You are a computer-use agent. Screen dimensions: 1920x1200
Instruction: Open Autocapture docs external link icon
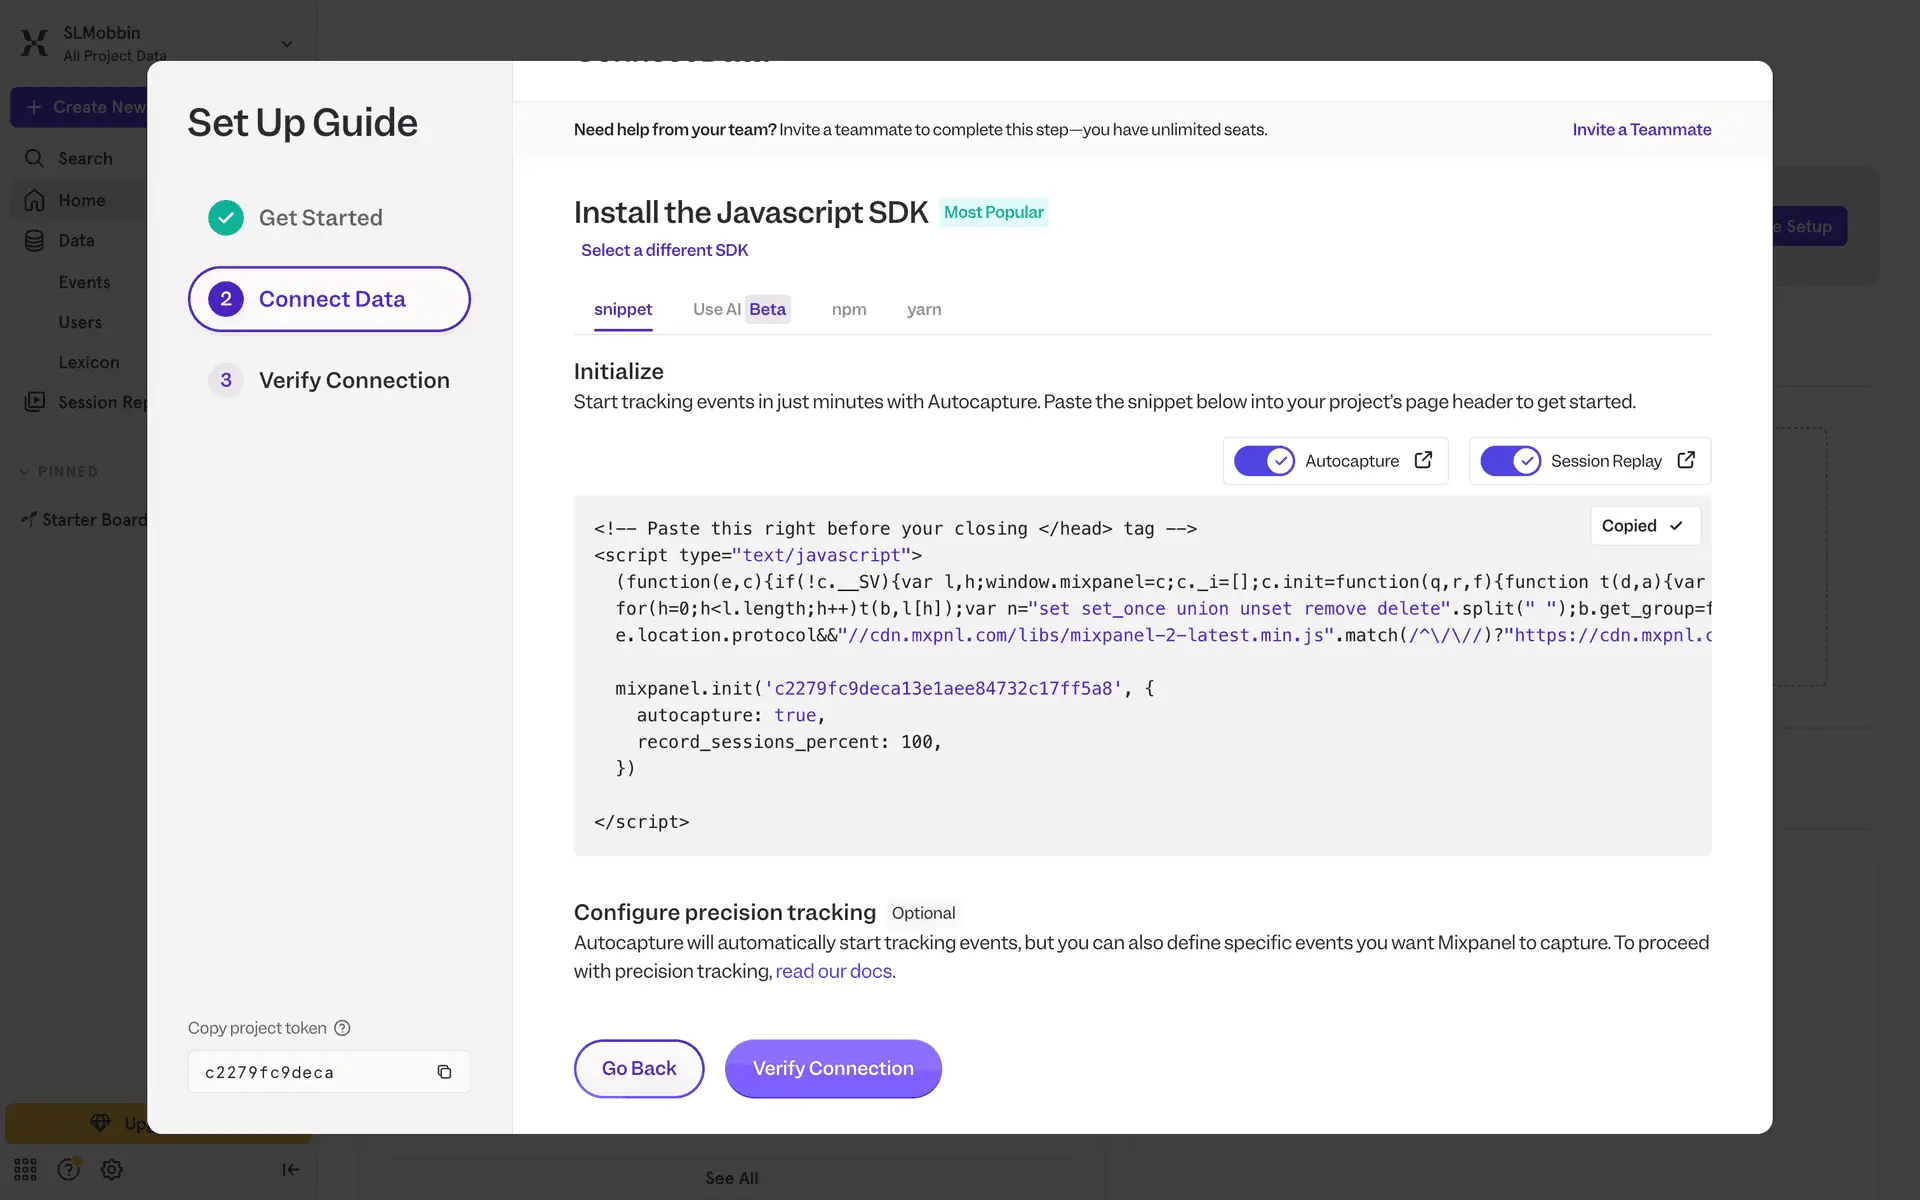click(x=1423, y=460)
